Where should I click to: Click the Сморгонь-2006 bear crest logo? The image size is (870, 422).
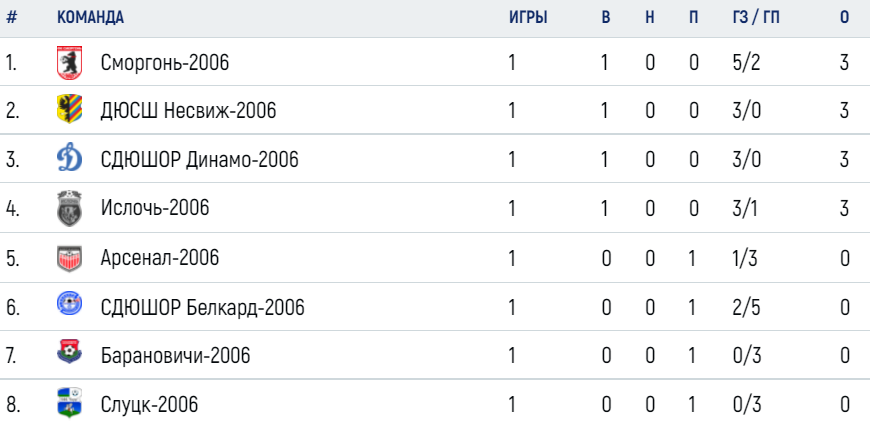click(69, 63)
